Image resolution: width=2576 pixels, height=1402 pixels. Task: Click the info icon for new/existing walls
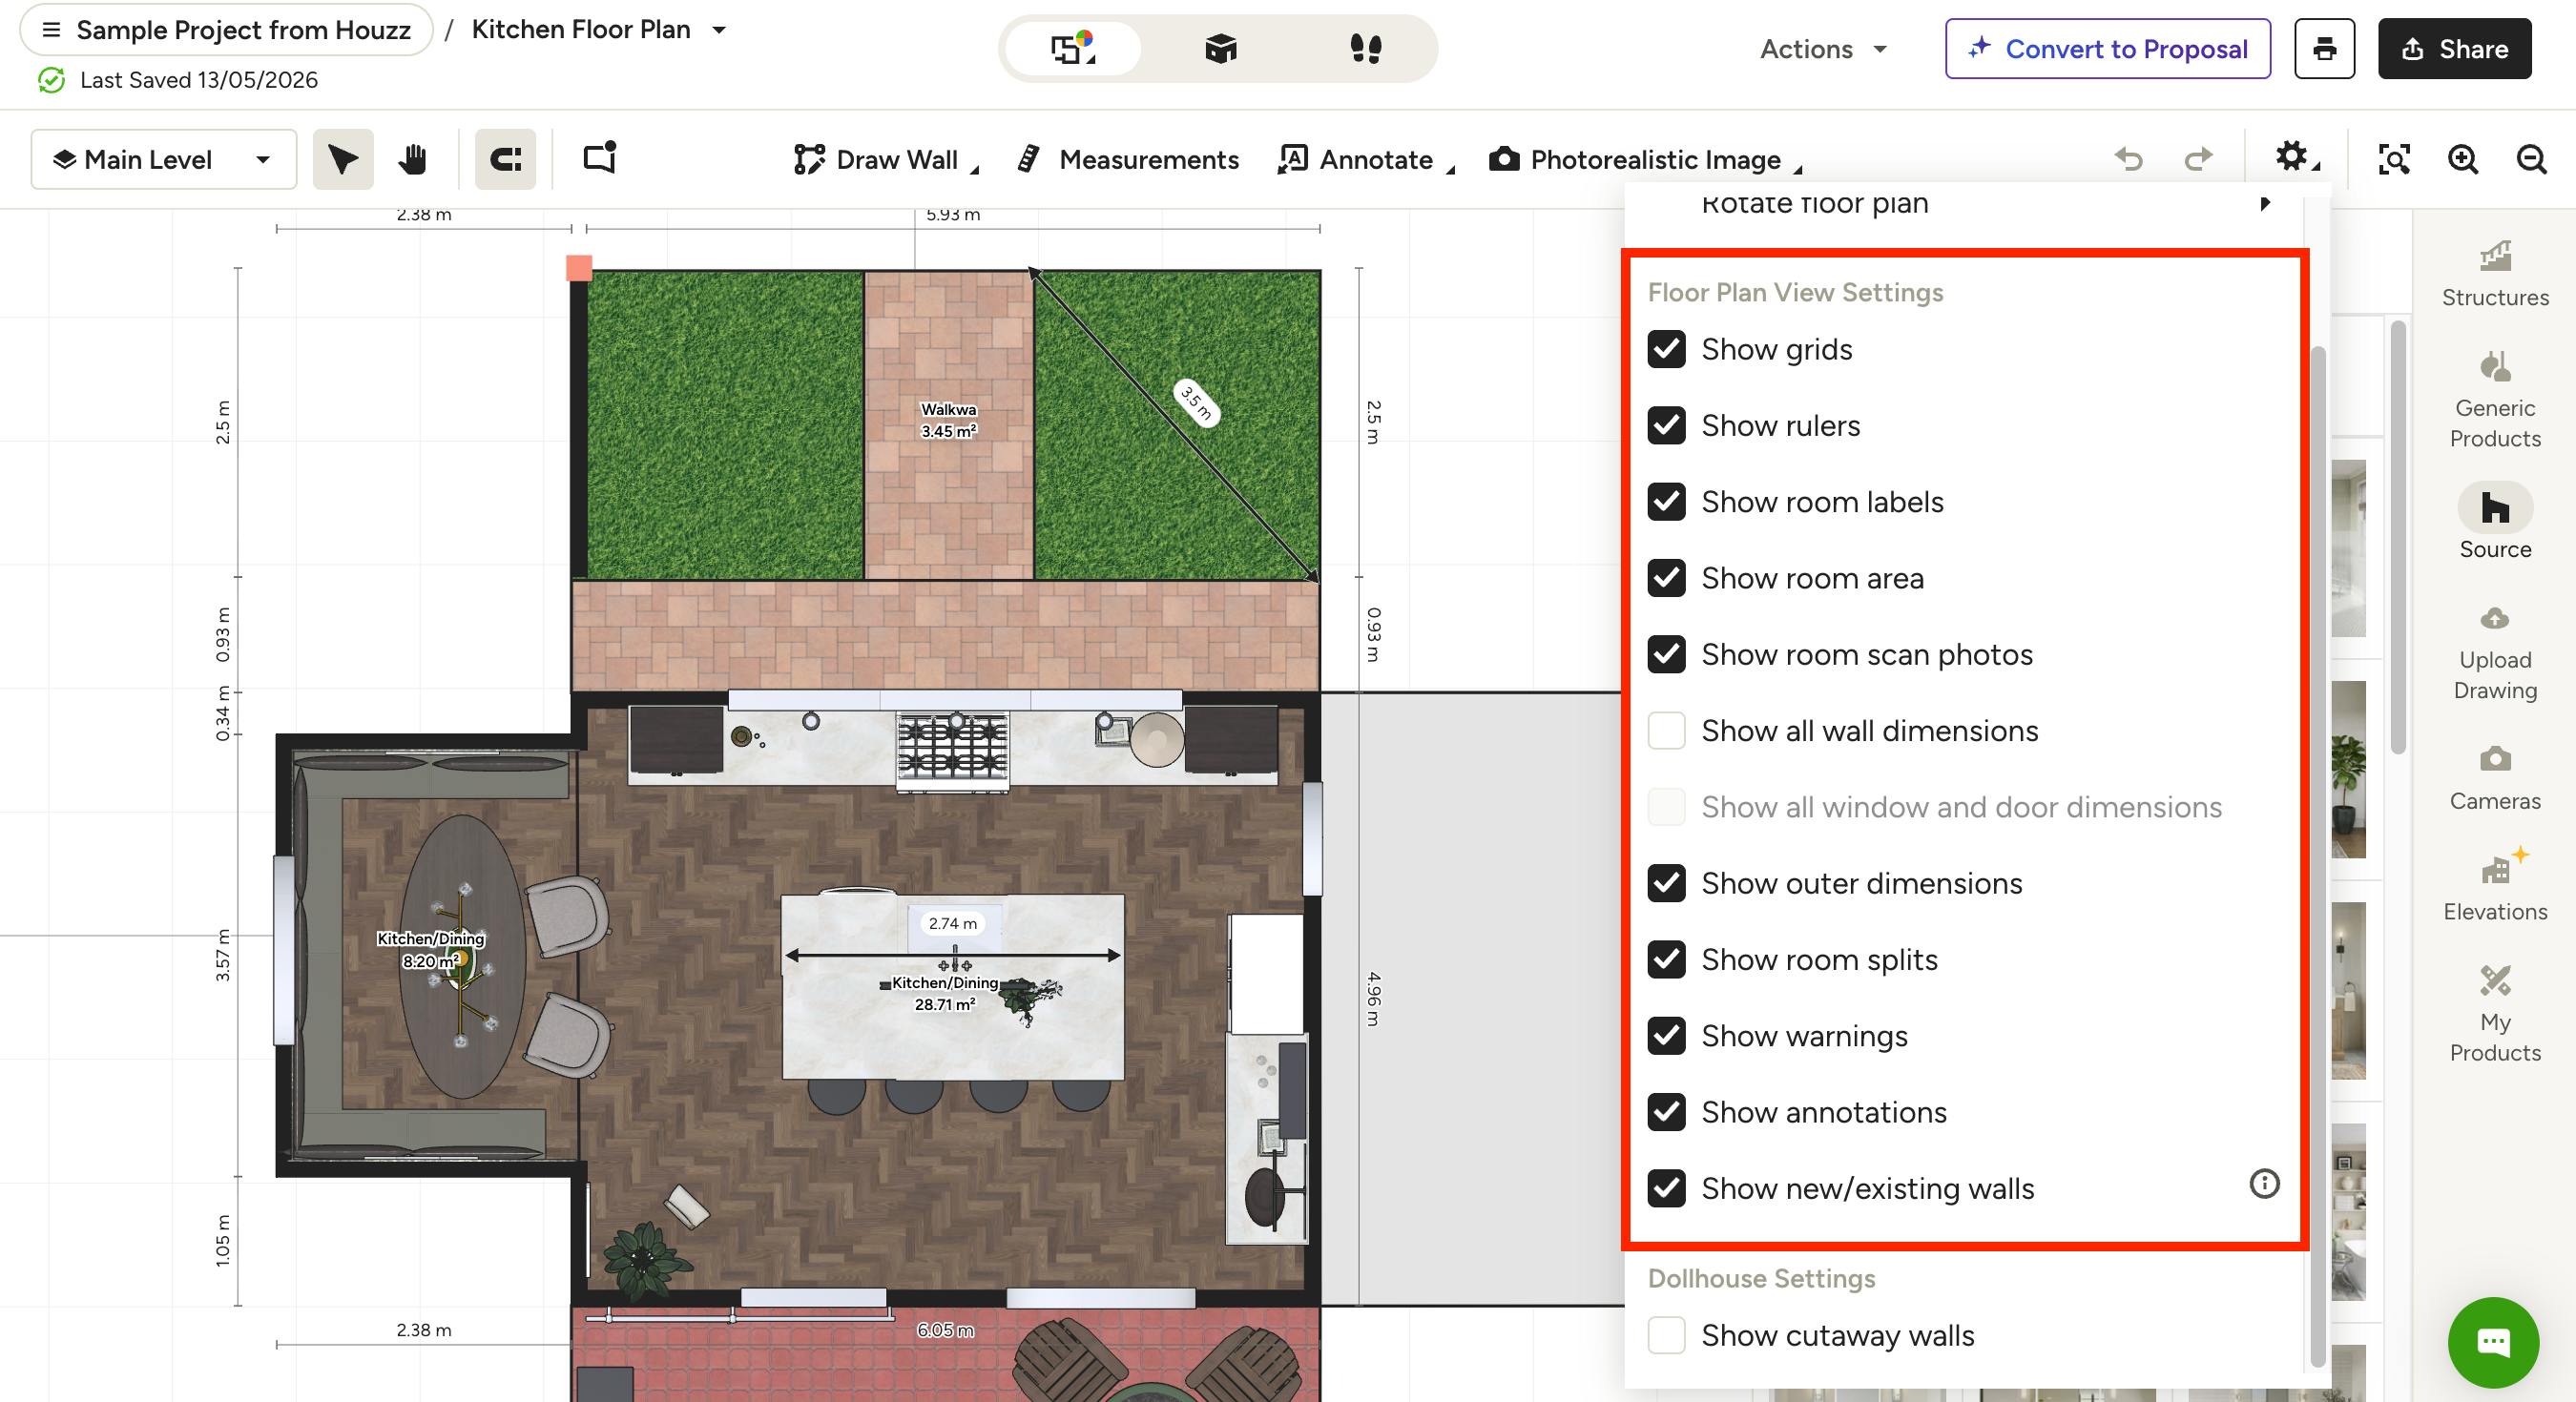click(x=2264, y=1184)
